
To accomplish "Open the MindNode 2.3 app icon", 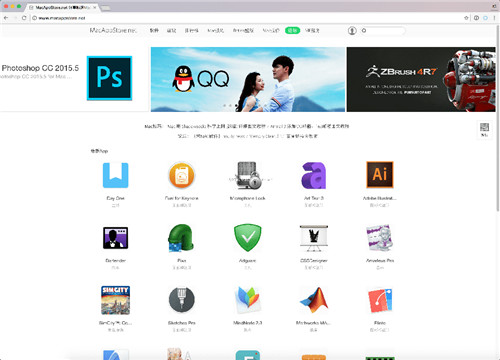I will 247,300.
